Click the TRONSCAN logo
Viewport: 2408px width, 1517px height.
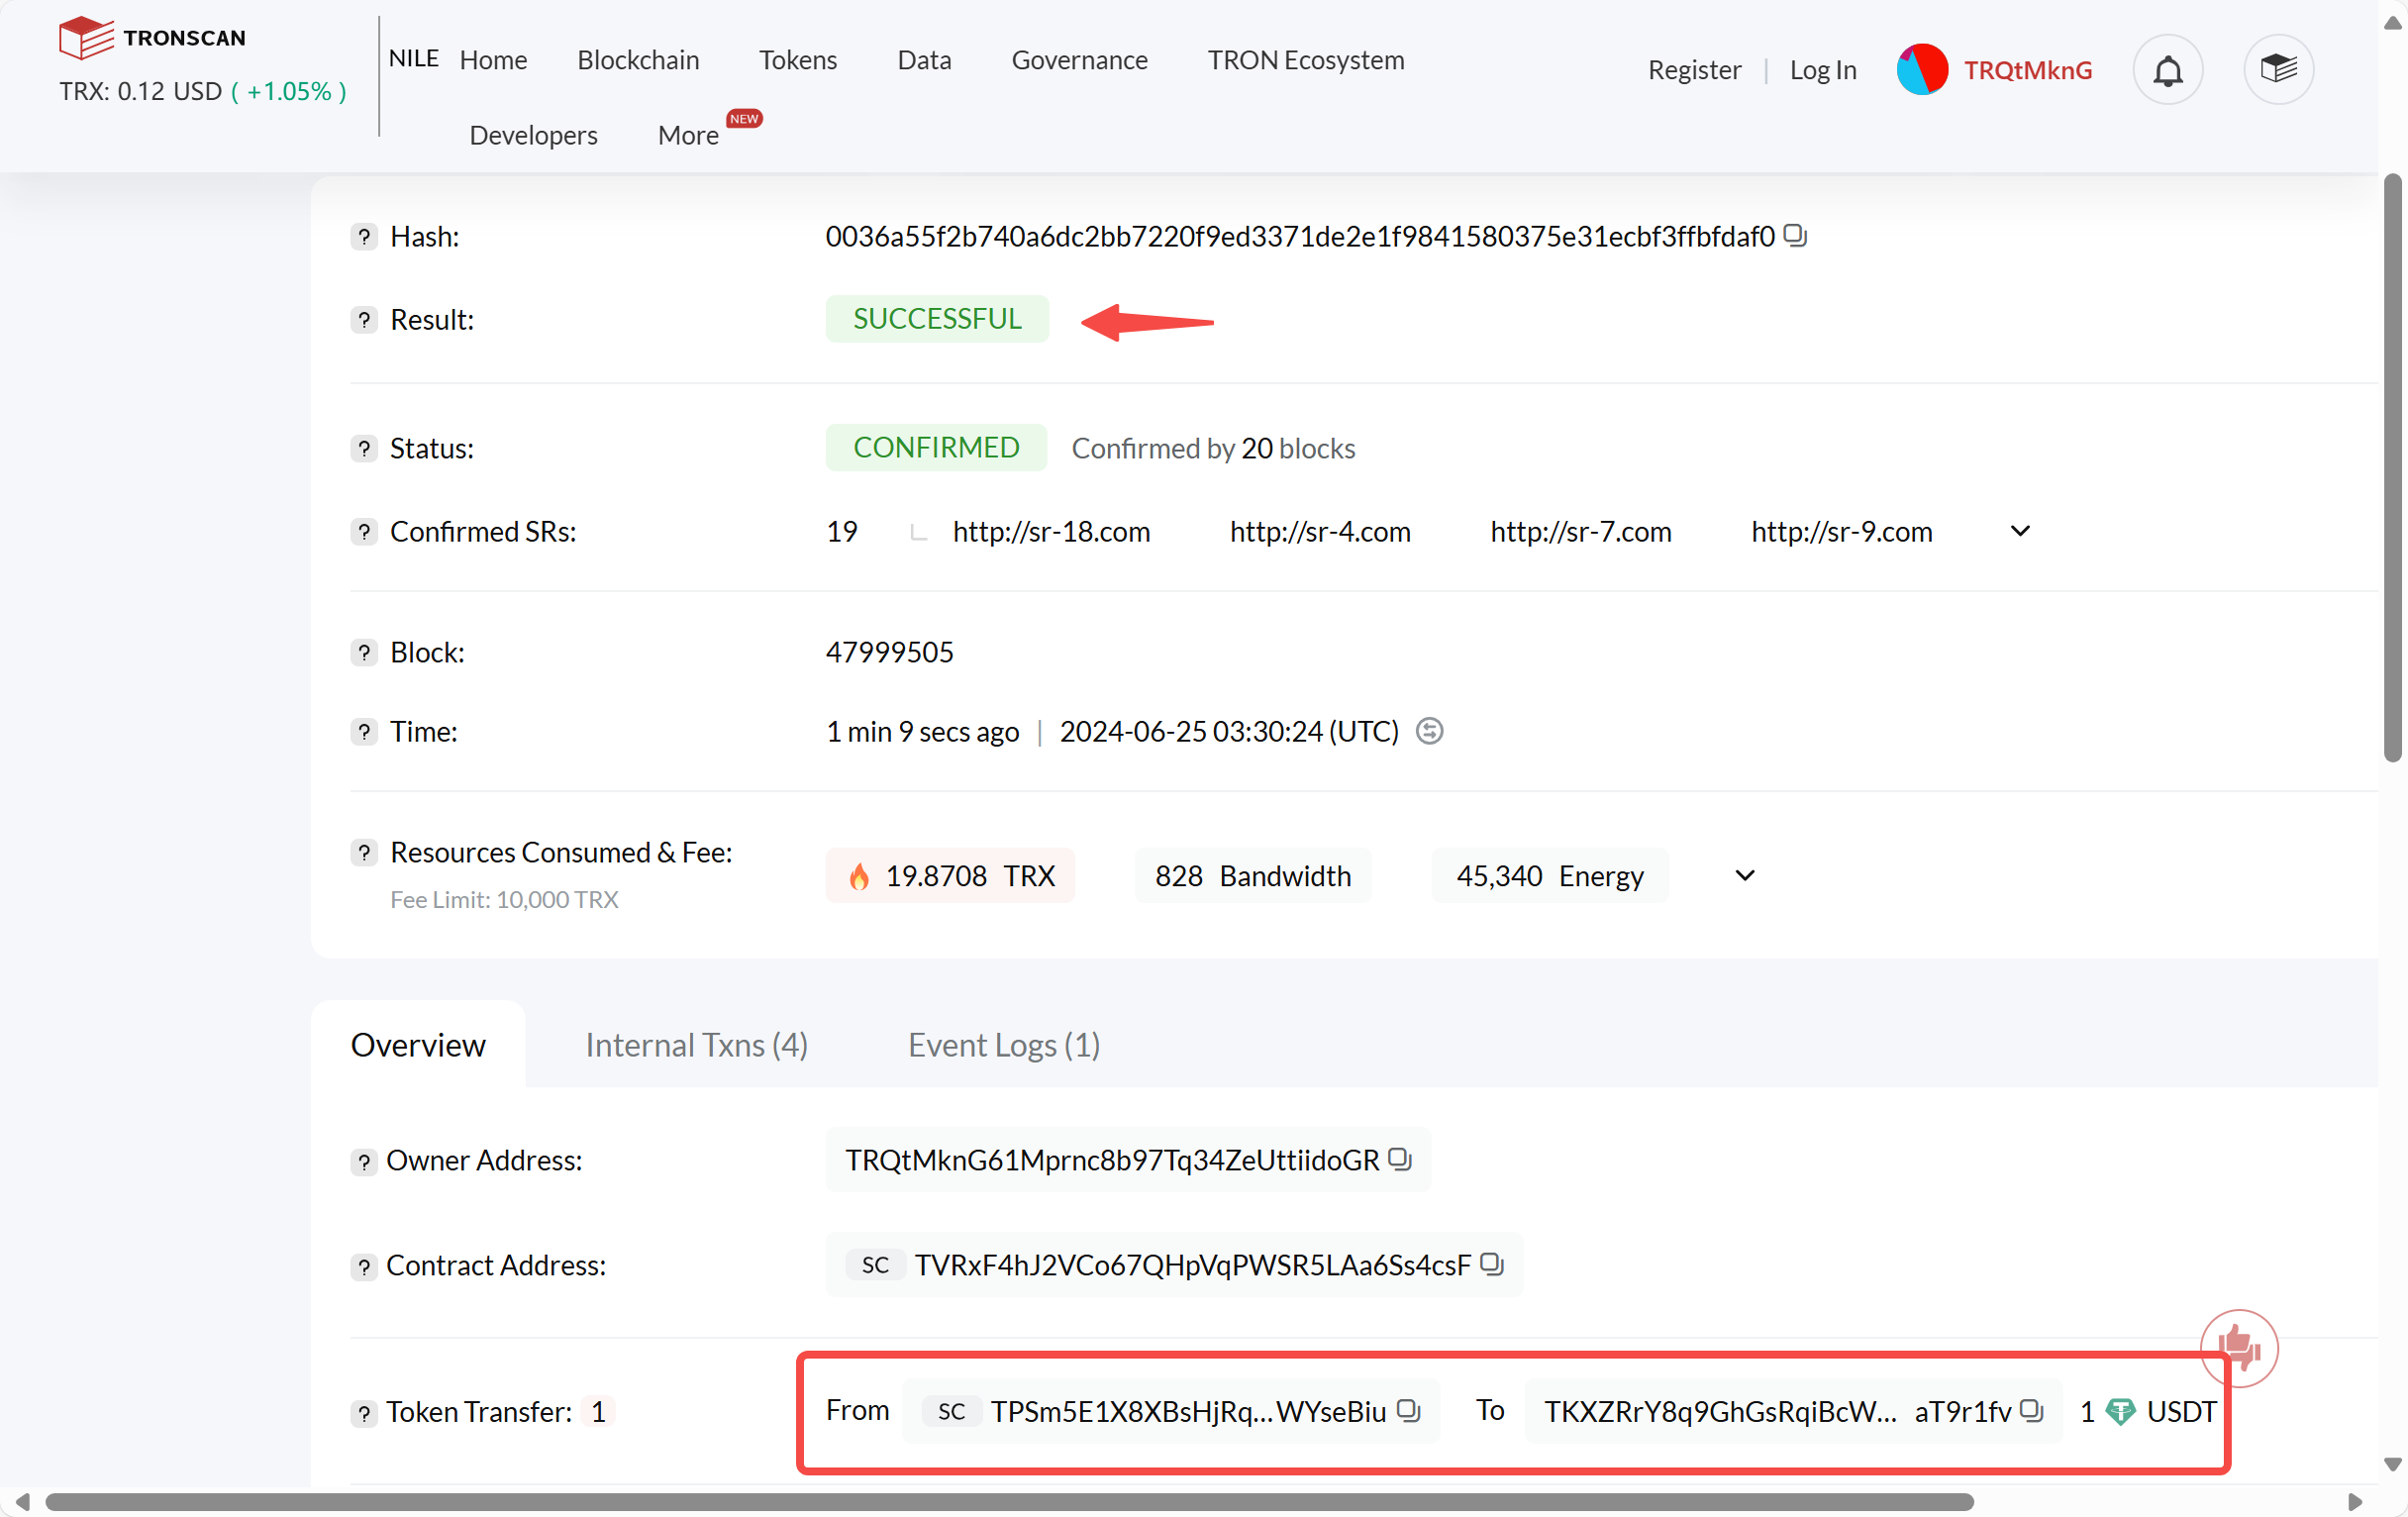pos(152,38)
